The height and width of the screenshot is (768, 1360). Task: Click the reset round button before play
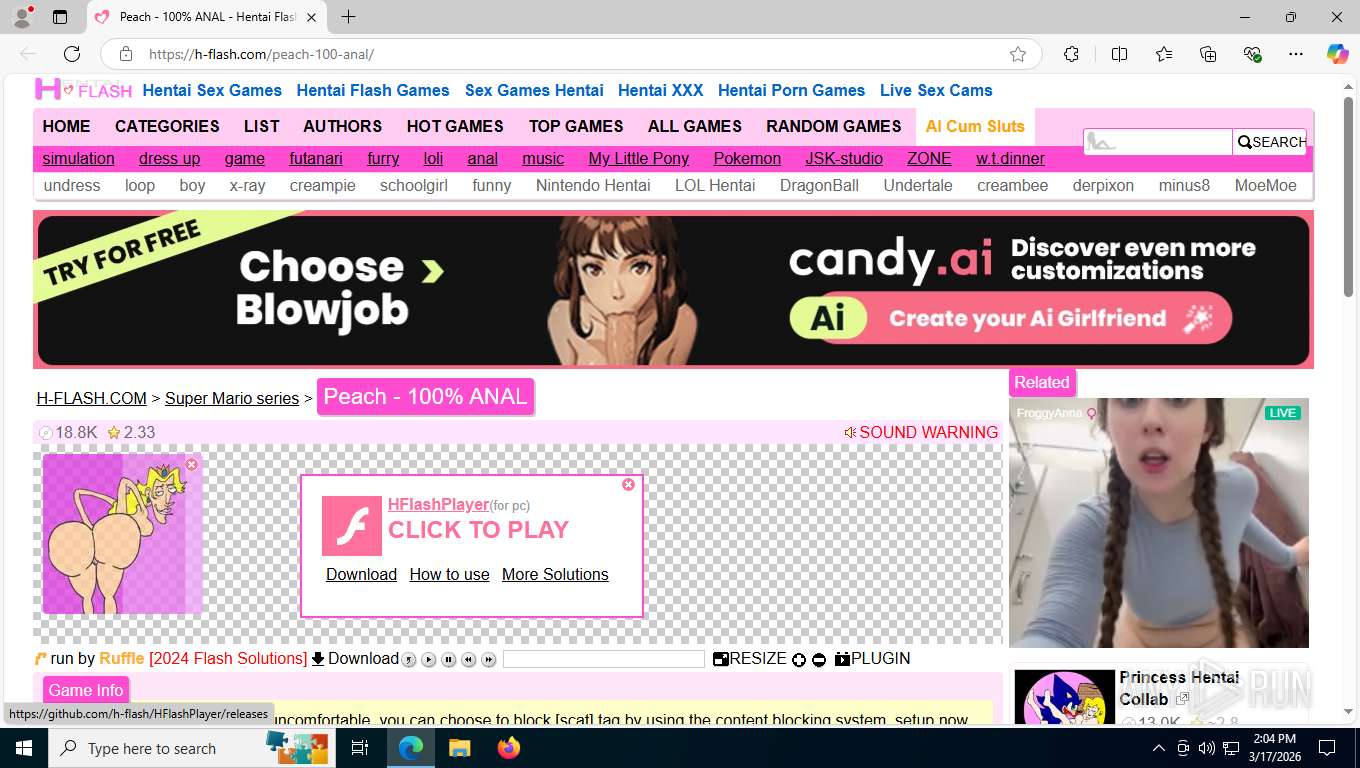tap(408, 659)
